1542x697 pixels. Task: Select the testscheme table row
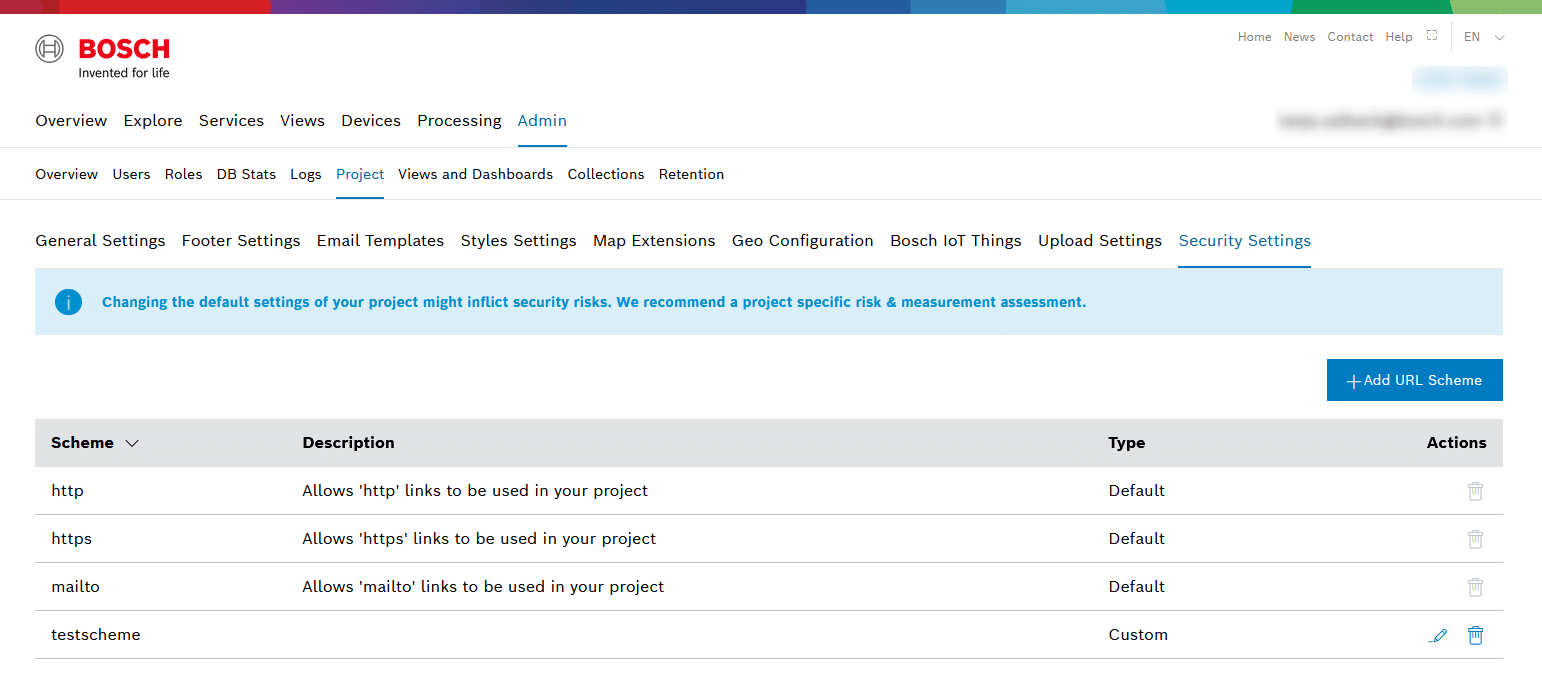[x=600, y=635]
